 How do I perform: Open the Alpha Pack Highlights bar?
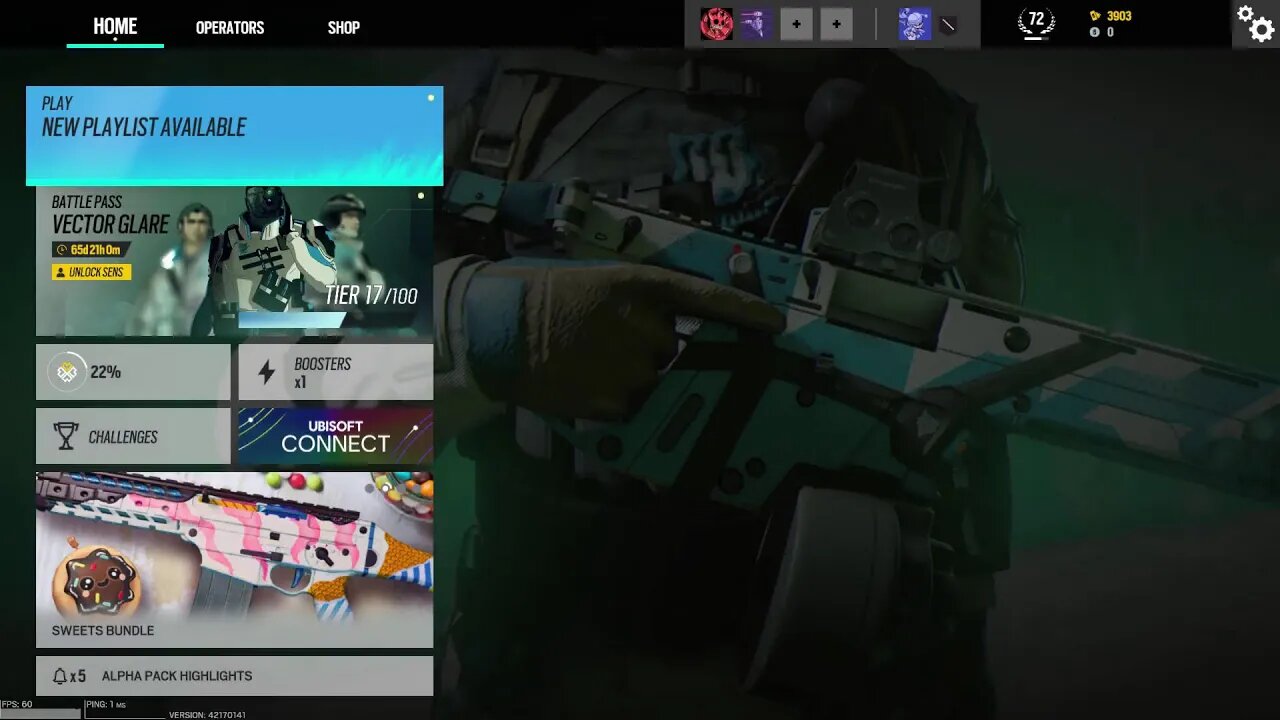click(x=234, y=676)
